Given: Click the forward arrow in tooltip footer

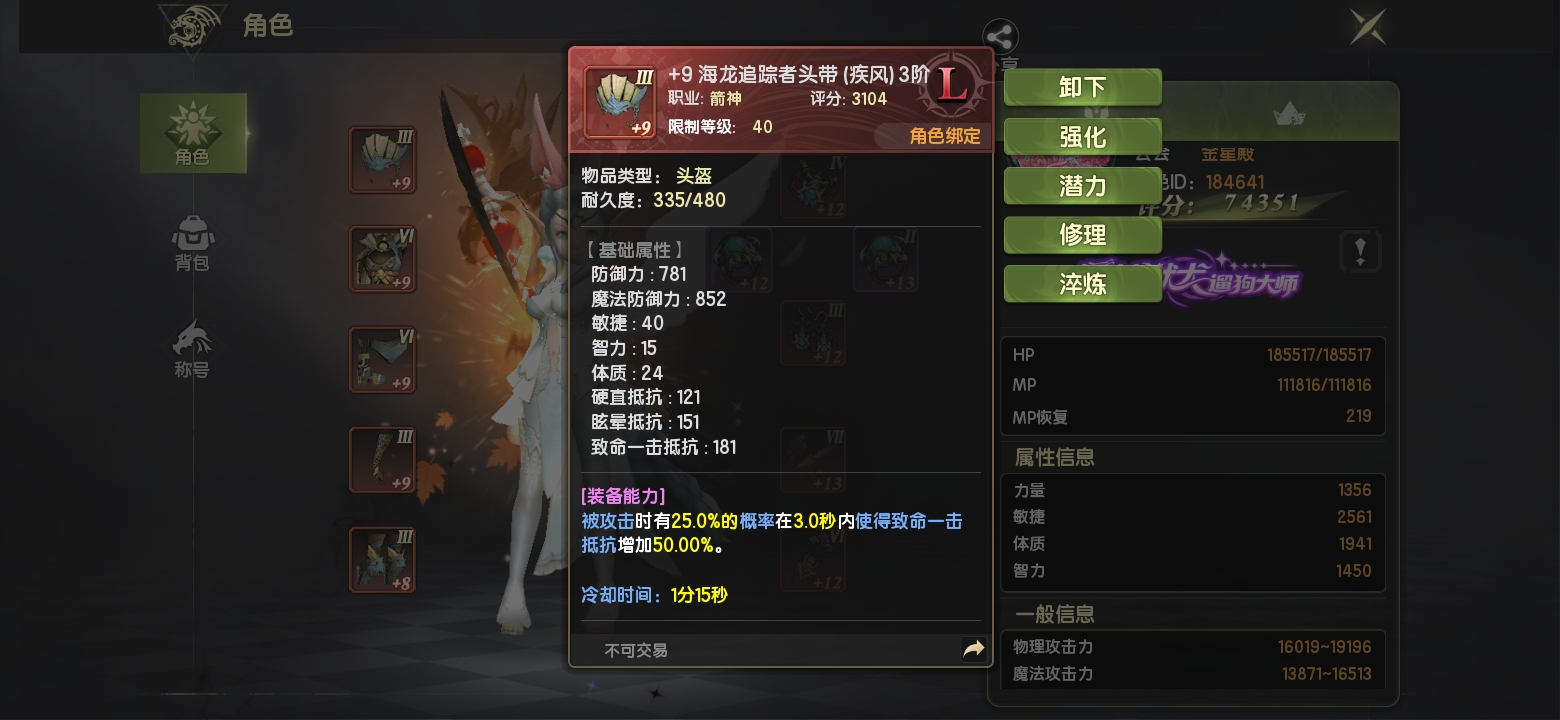Looking at the screenshot, I should 973,650.
